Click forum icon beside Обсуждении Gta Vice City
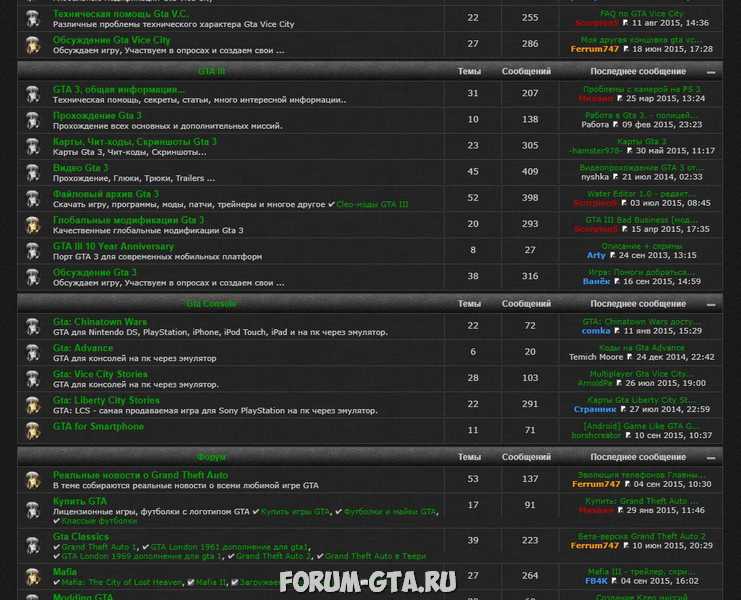741x600 pixels. [x=33, y=45]
